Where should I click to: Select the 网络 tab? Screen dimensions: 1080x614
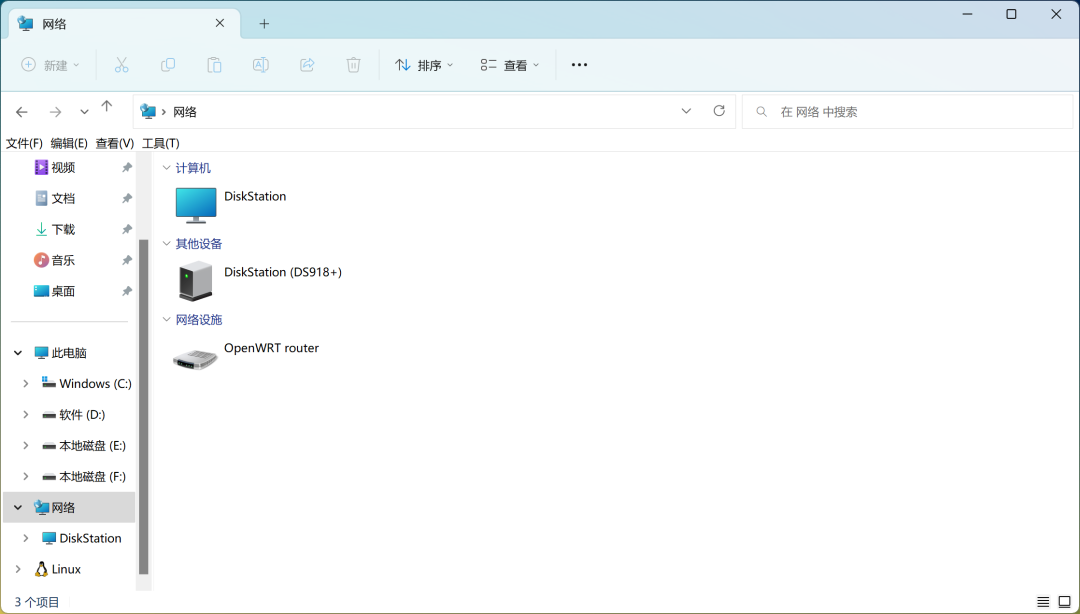(x=125, y=23)
